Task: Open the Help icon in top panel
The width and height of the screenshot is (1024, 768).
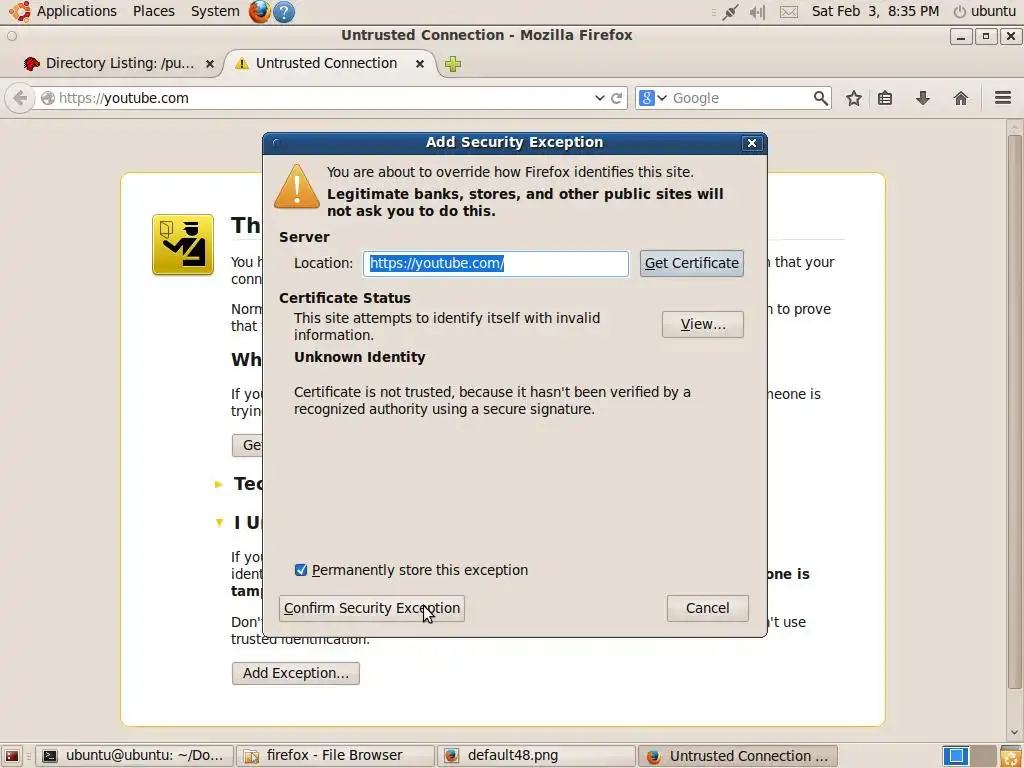Action: [x=284, y=12]
